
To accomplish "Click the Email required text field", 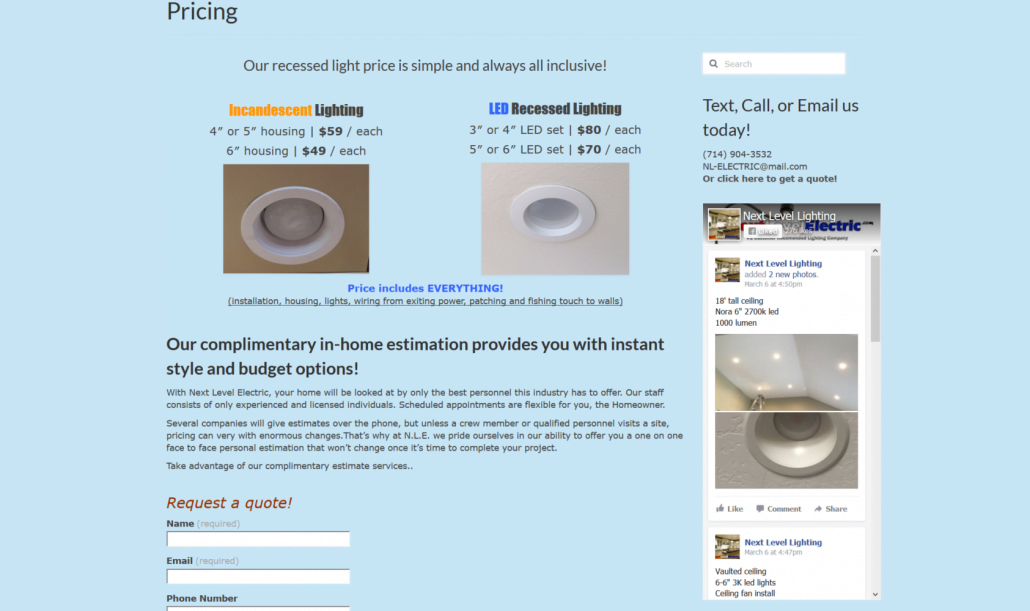I will pyautogui.click(x=258, y=577).
